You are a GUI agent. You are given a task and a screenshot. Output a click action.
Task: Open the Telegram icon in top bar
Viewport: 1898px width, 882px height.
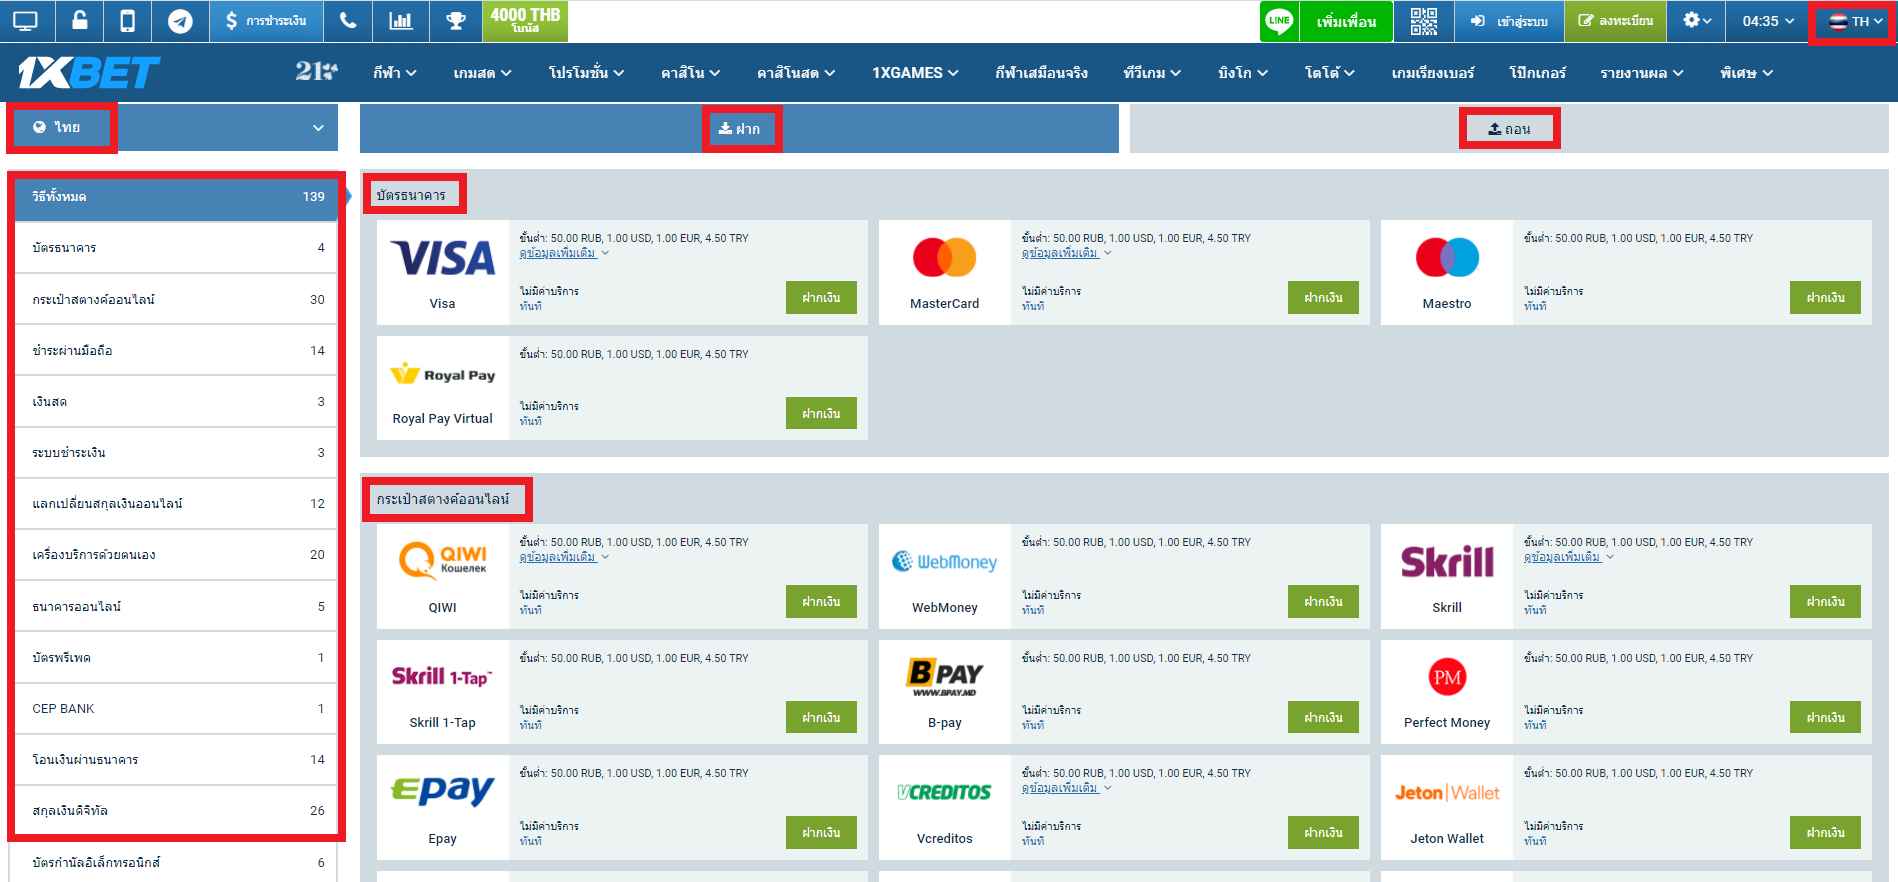point(180,21)
